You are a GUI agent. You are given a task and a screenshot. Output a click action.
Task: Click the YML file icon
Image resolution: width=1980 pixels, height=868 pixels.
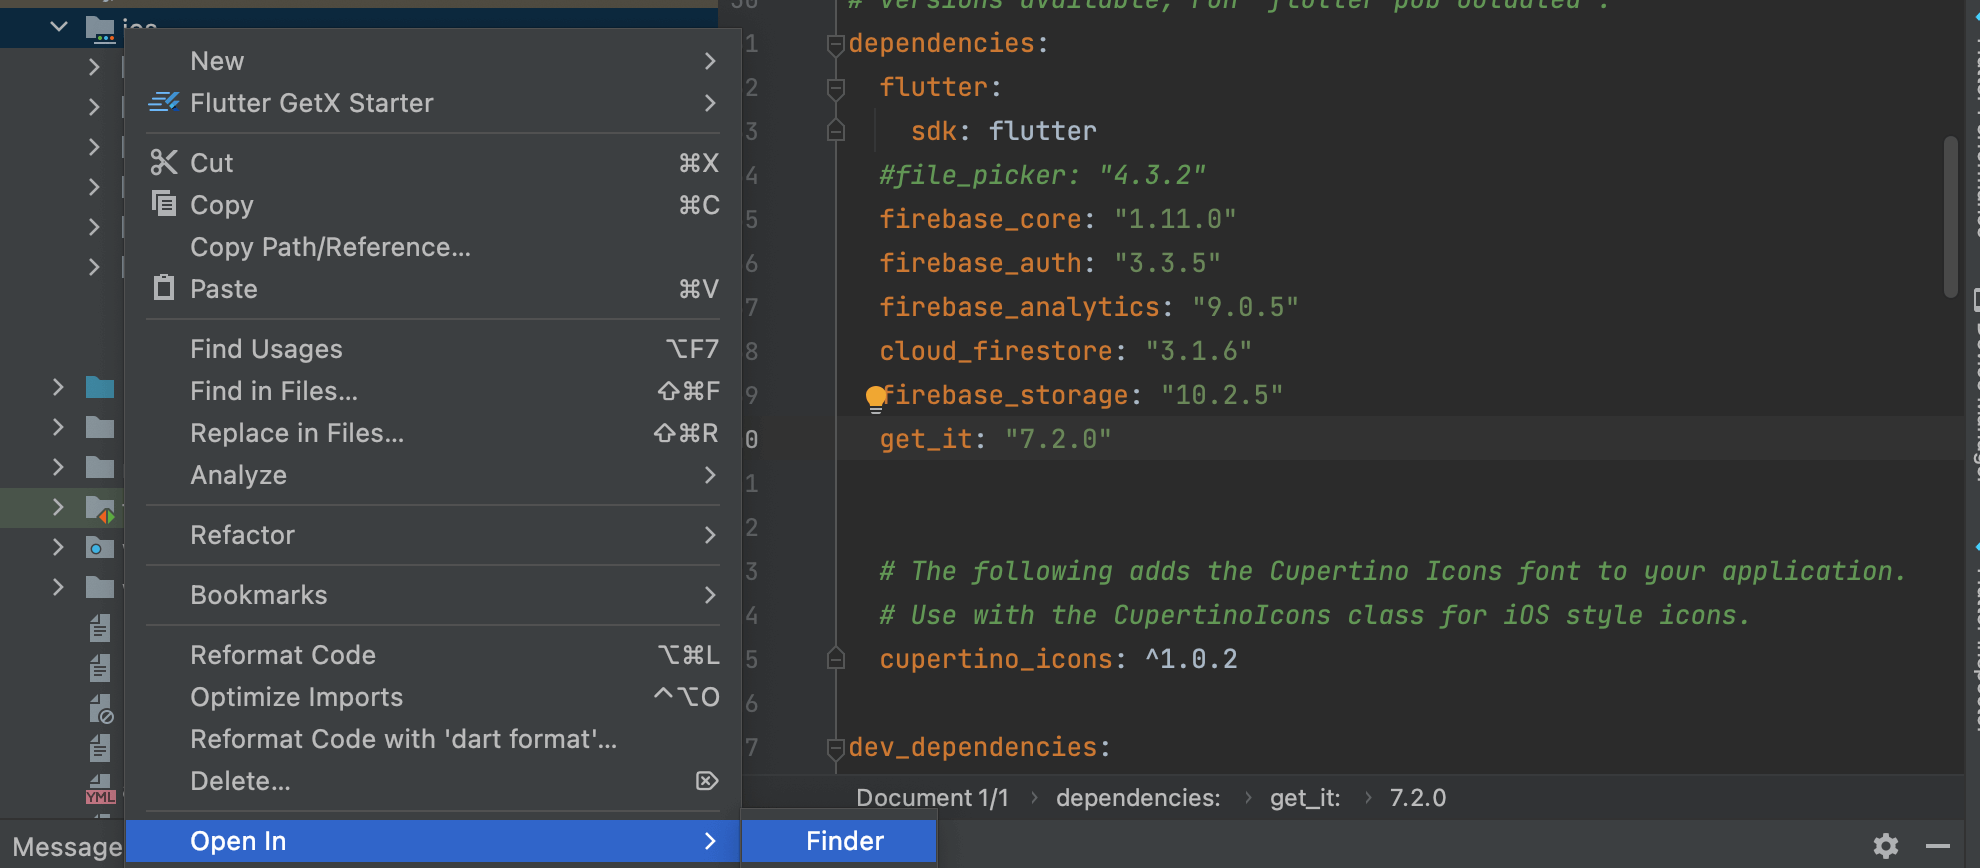tap(100, 790)
